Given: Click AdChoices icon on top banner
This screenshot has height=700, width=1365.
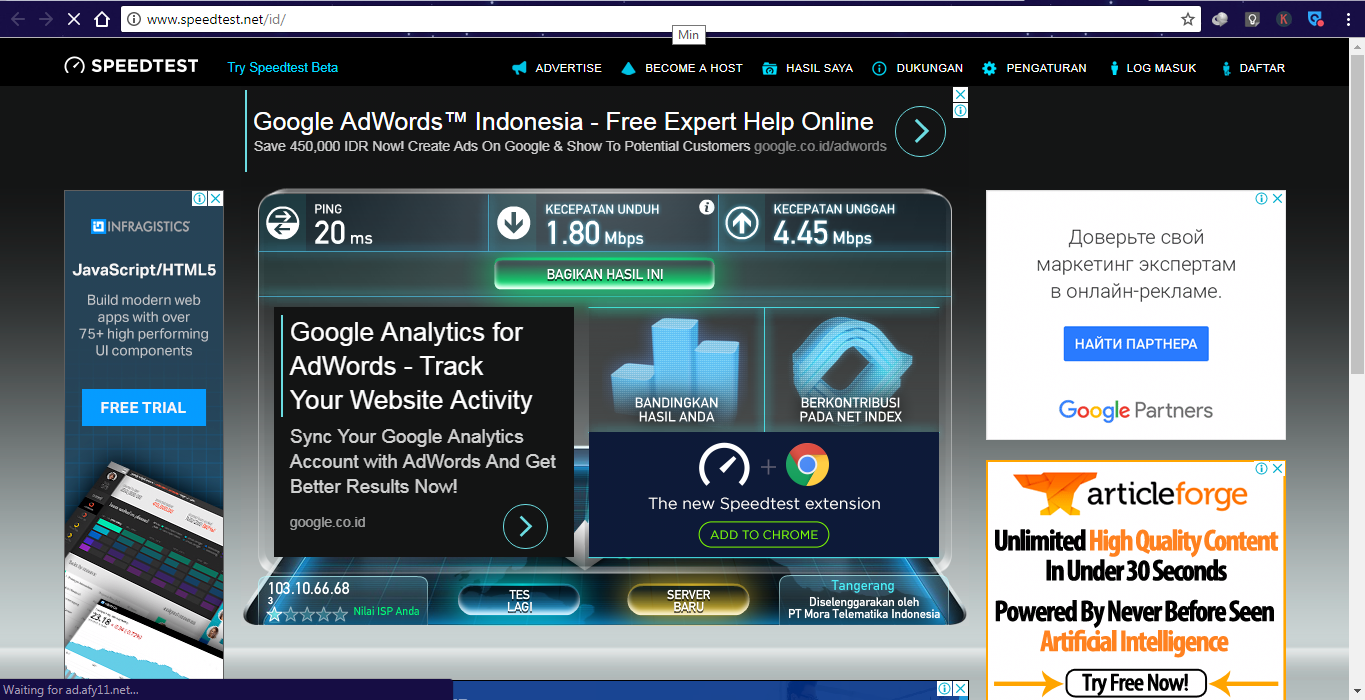Looking at the screenshot, I should (x=960, y=110).
